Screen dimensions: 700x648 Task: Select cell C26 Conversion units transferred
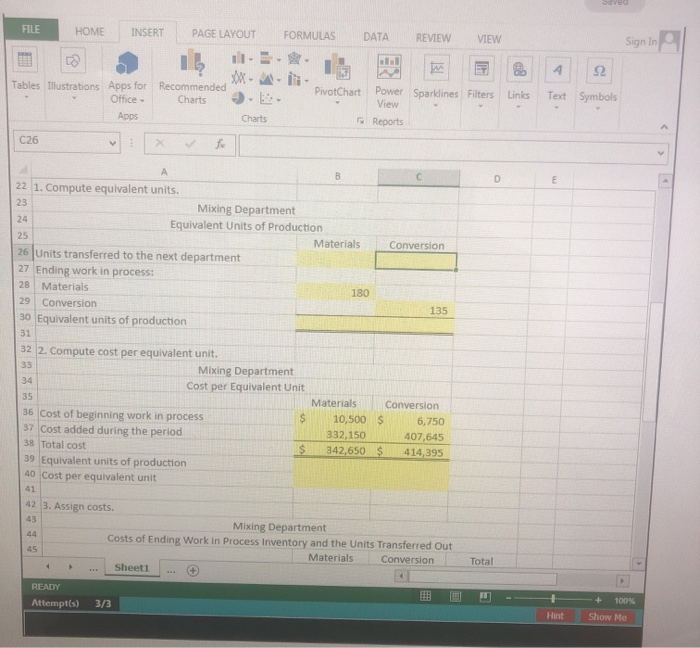coord(416,261)
